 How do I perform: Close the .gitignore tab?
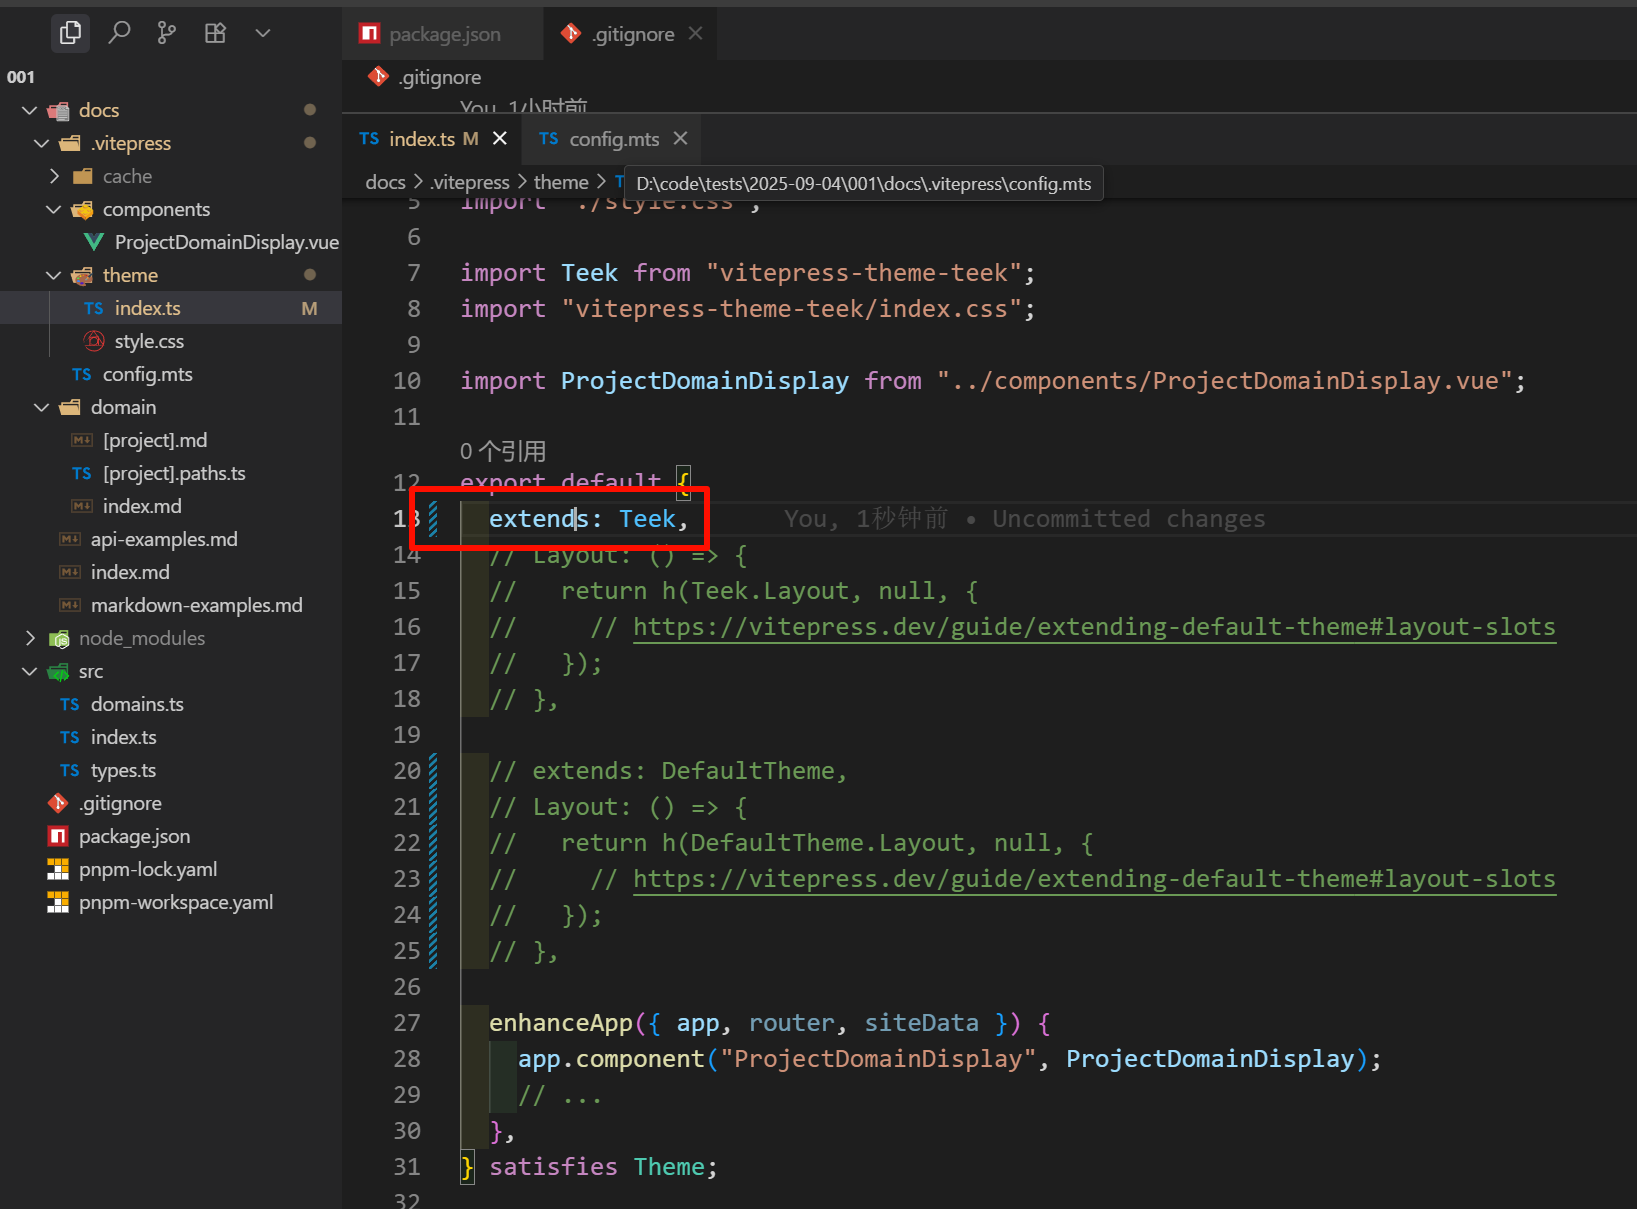(x=696, y=33)
